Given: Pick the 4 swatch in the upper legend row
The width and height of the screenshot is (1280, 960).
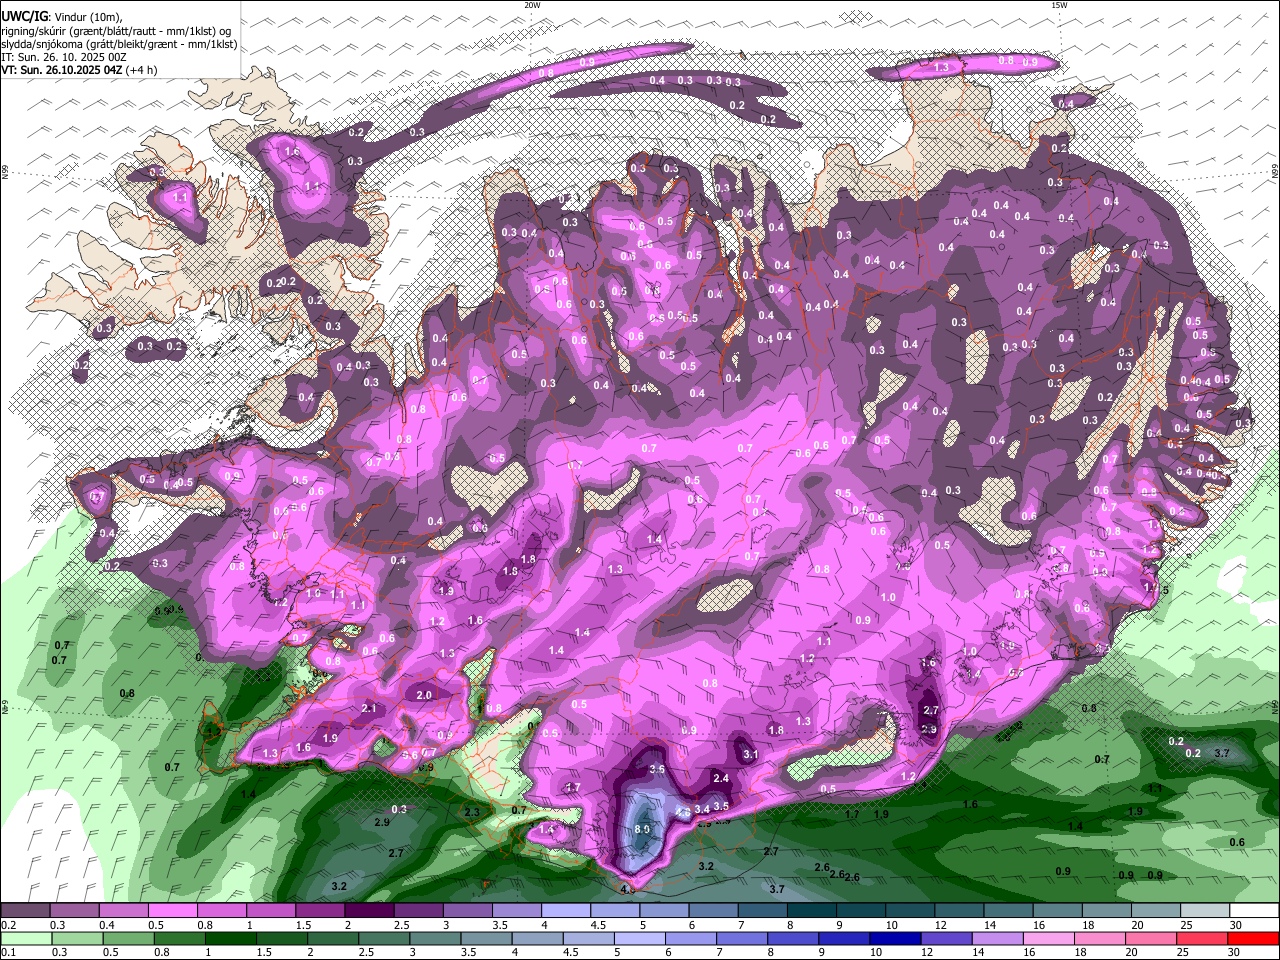Looking at the screenshot, I should [566, 911].
